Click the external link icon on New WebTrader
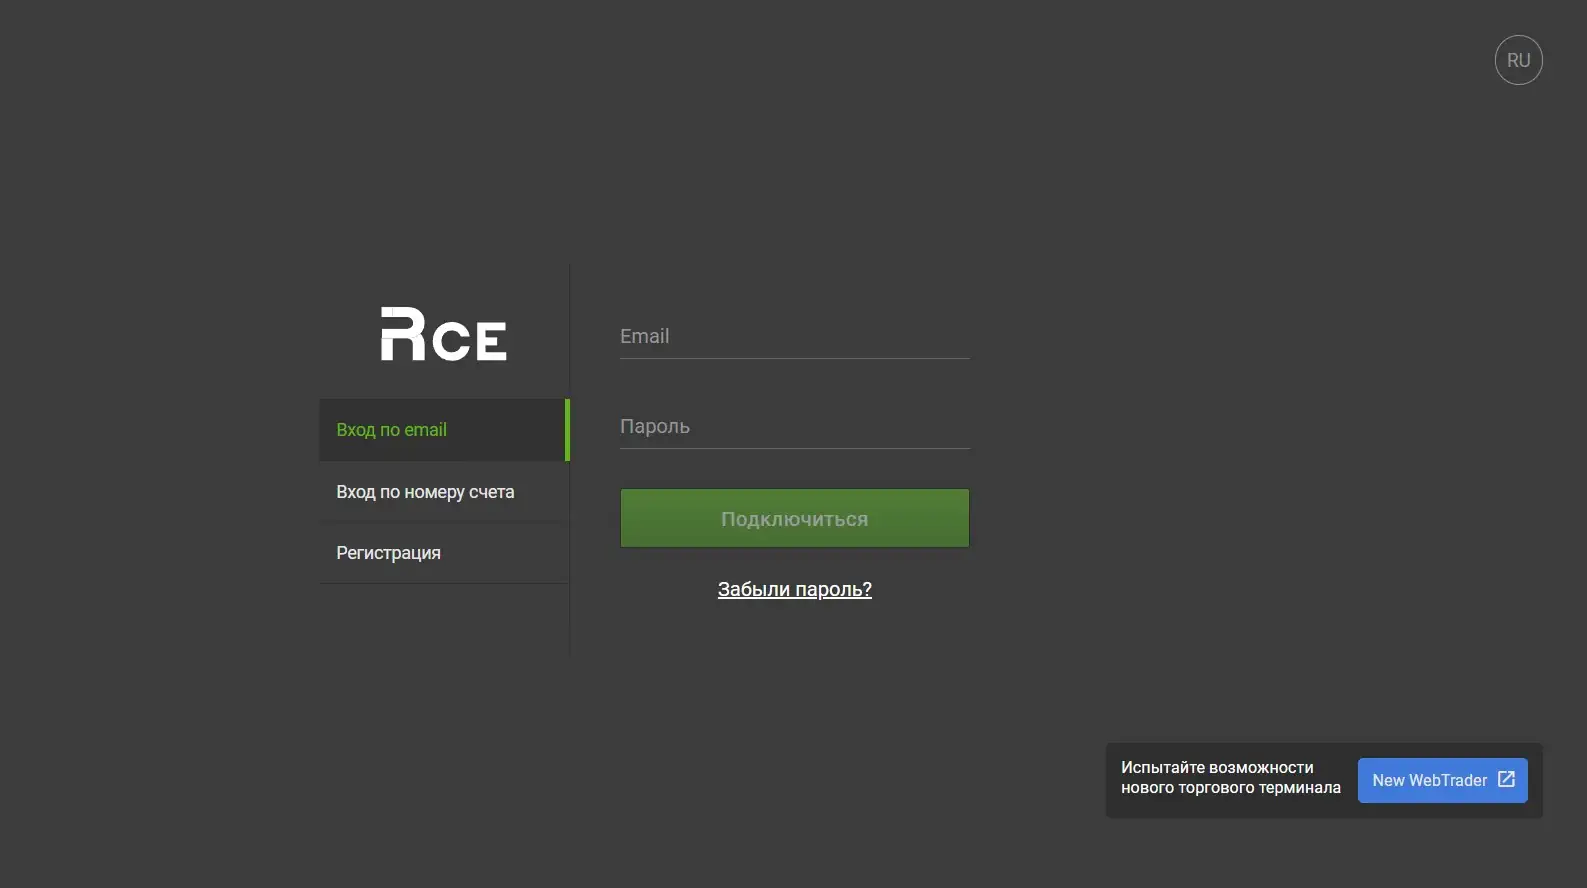1587x888 pixels. click(x=1506, y=779)
